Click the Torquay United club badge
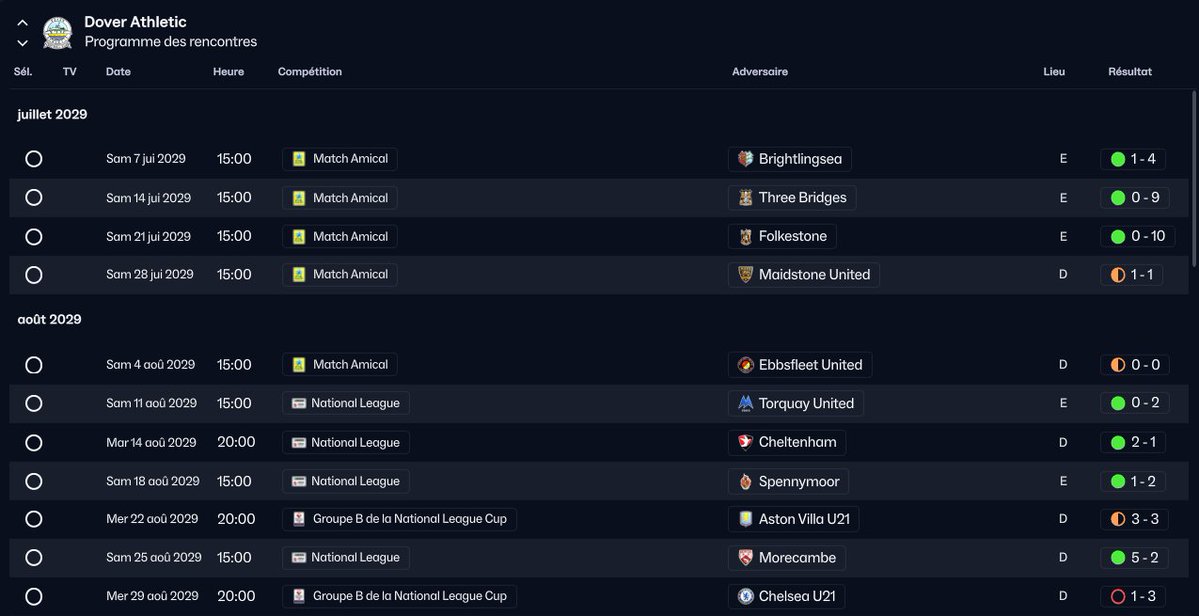Image resolution: width=1199 pixels, height=616 pixels. click(x=746, y=403)
